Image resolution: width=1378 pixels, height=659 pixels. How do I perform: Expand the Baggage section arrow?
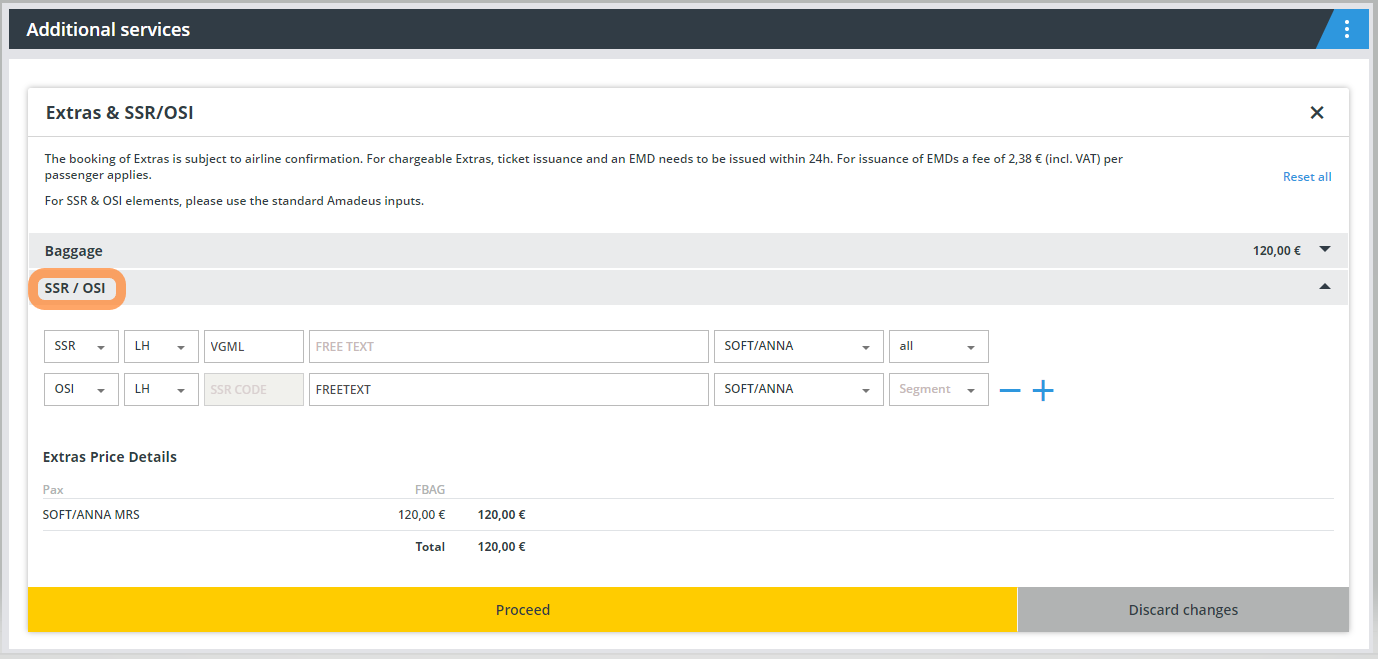(x=1325, y=250)
